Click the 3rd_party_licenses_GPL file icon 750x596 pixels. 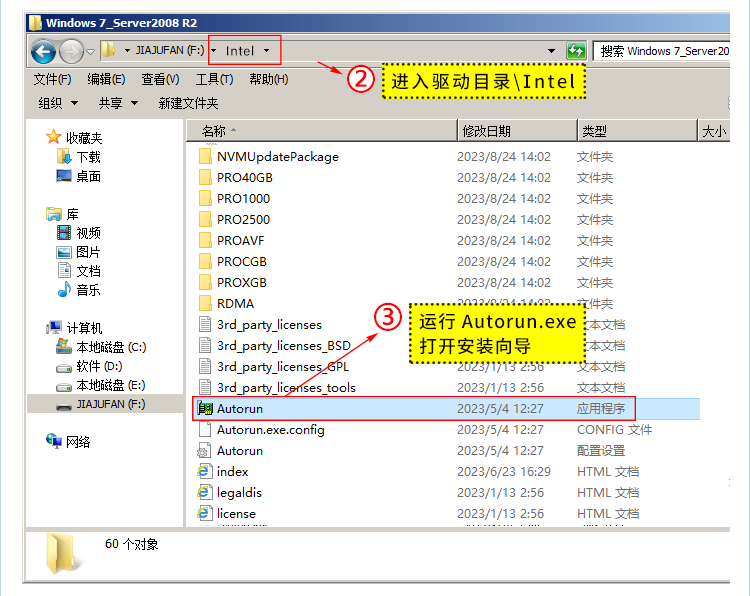tap(205, 366)
